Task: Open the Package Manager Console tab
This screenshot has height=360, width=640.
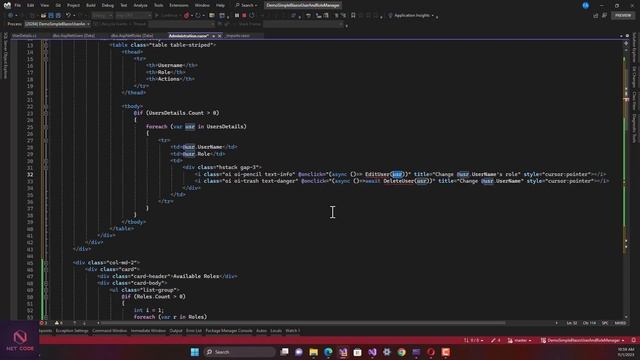Action: (229, 331)
